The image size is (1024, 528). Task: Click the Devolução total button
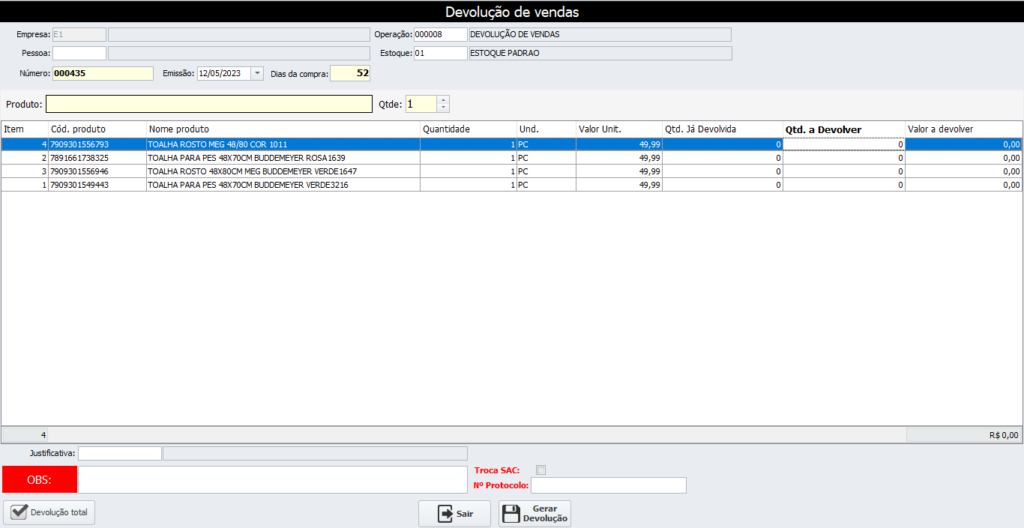tap(50, 513)
